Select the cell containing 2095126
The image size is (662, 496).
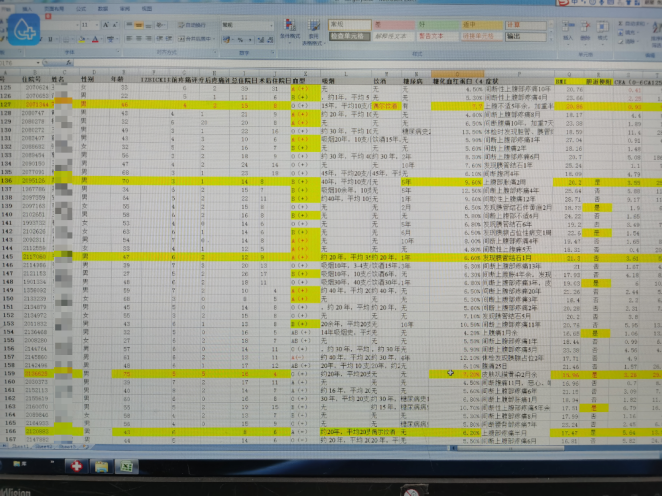[x=34, y=182]
